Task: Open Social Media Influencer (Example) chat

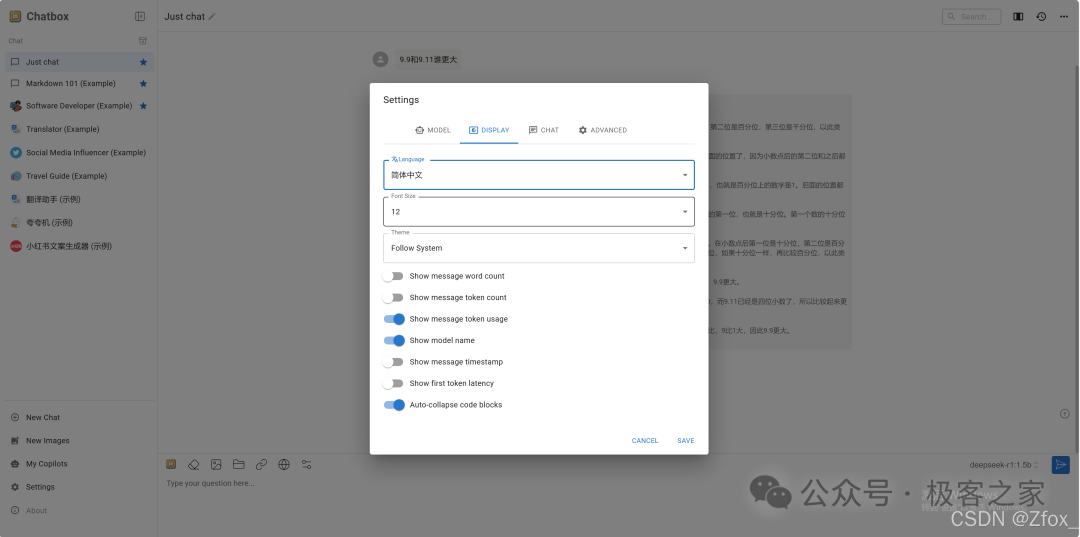Action: [x=79, y=153]
